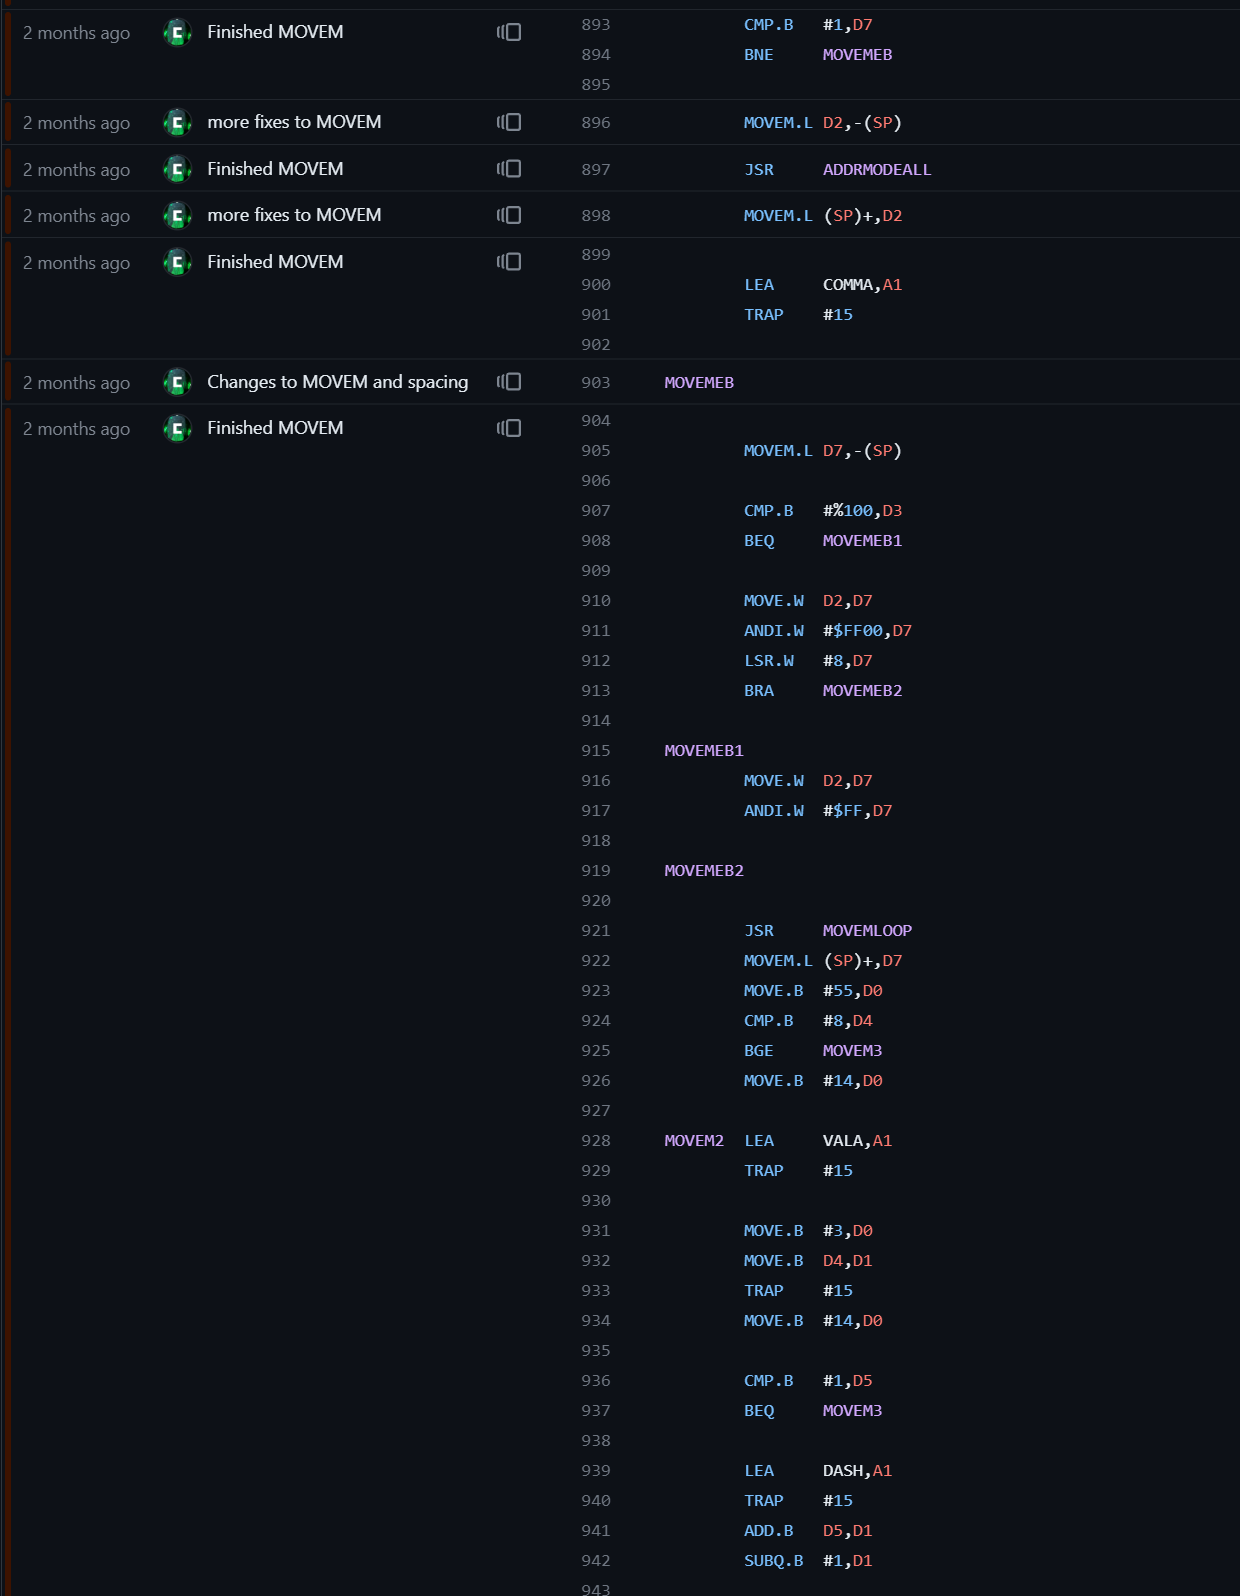1240x1596 pixels.
Task: View blame prior to change at line 904
Action: pos(509,428)
